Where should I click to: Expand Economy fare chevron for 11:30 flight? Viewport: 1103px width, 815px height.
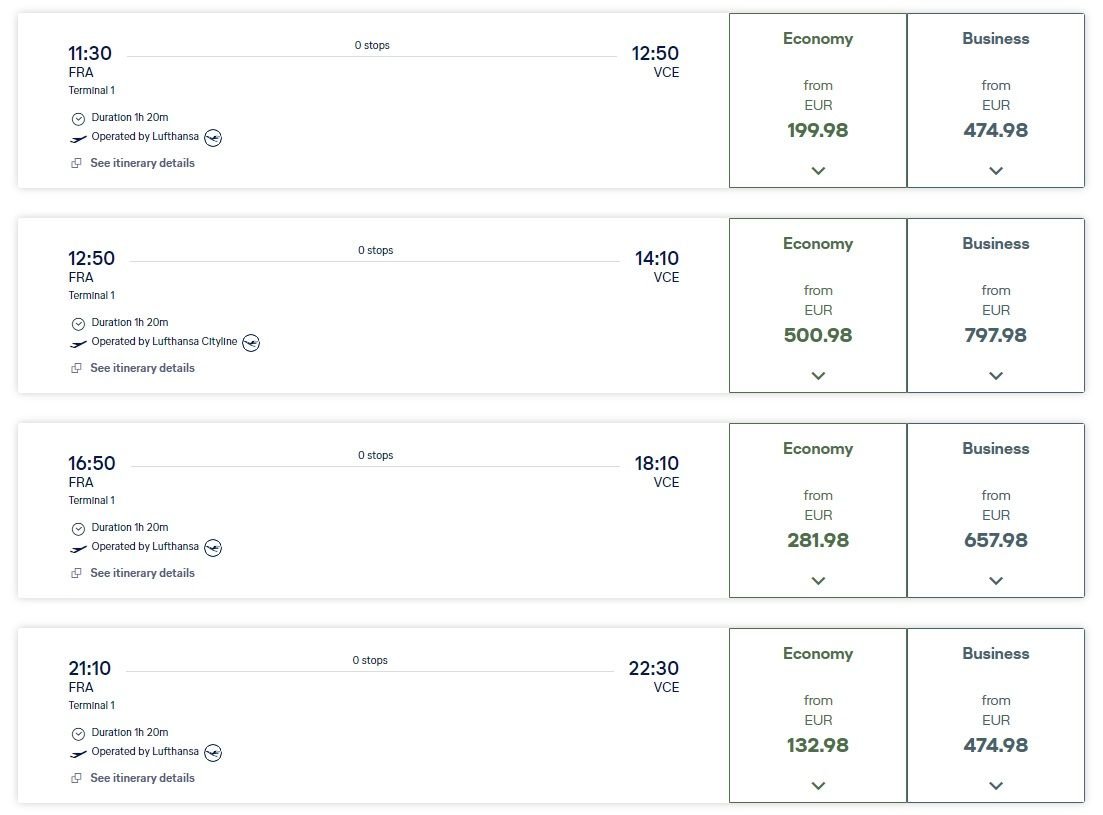[818, 171]
